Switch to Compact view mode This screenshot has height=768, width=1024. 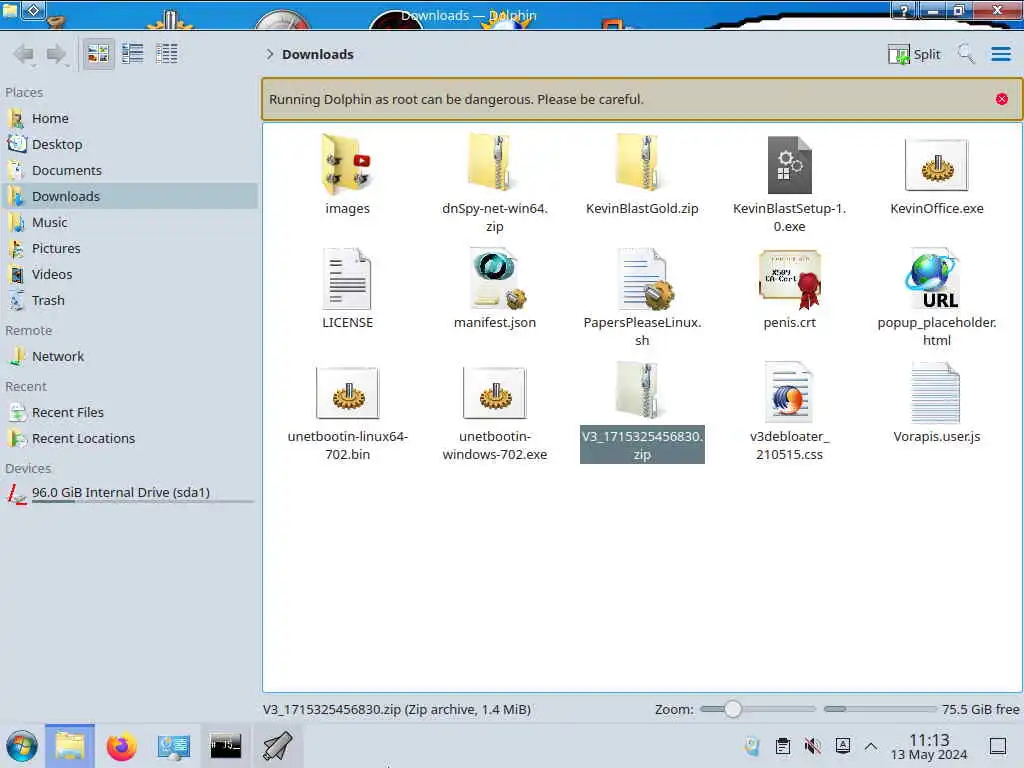click(x=133, y=54)
